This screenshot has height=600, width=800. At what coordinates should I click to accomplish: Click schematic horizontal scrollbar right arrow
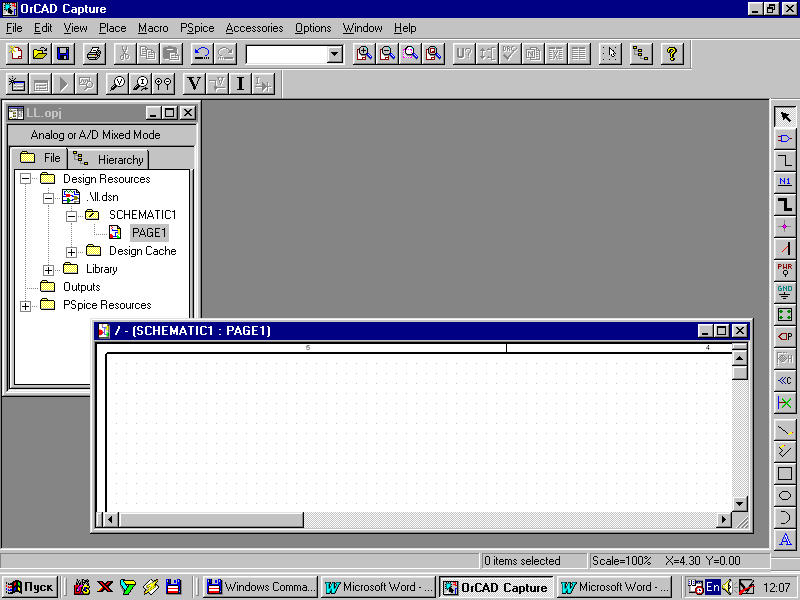(x=723, y=520)
